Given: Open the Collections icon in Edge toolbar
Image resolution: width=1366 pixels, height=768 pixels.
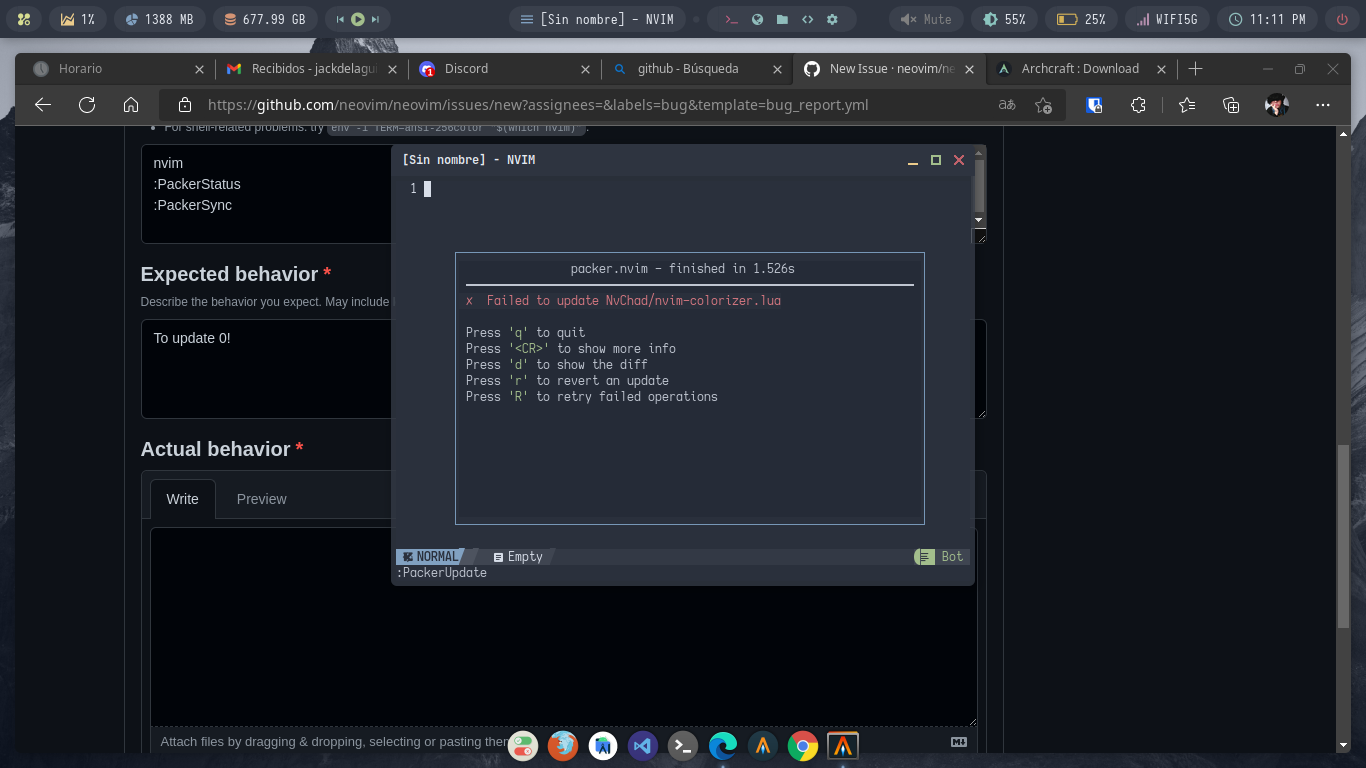Looking at the screenshot, I should tap(1230, 104).
